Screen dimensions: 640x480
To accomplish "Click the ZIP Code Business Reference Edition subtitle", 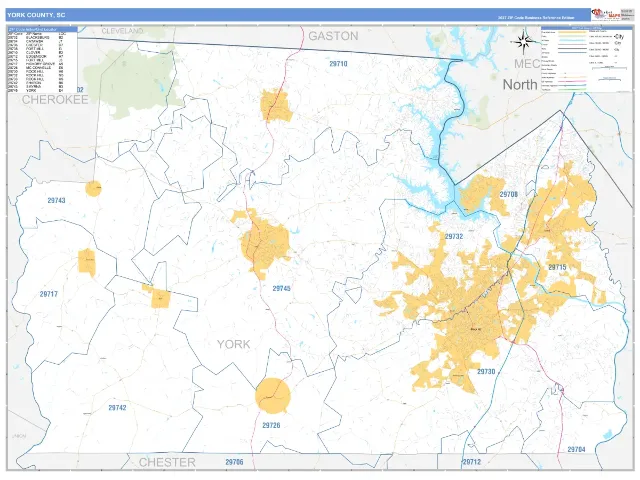I will point(536,18).
